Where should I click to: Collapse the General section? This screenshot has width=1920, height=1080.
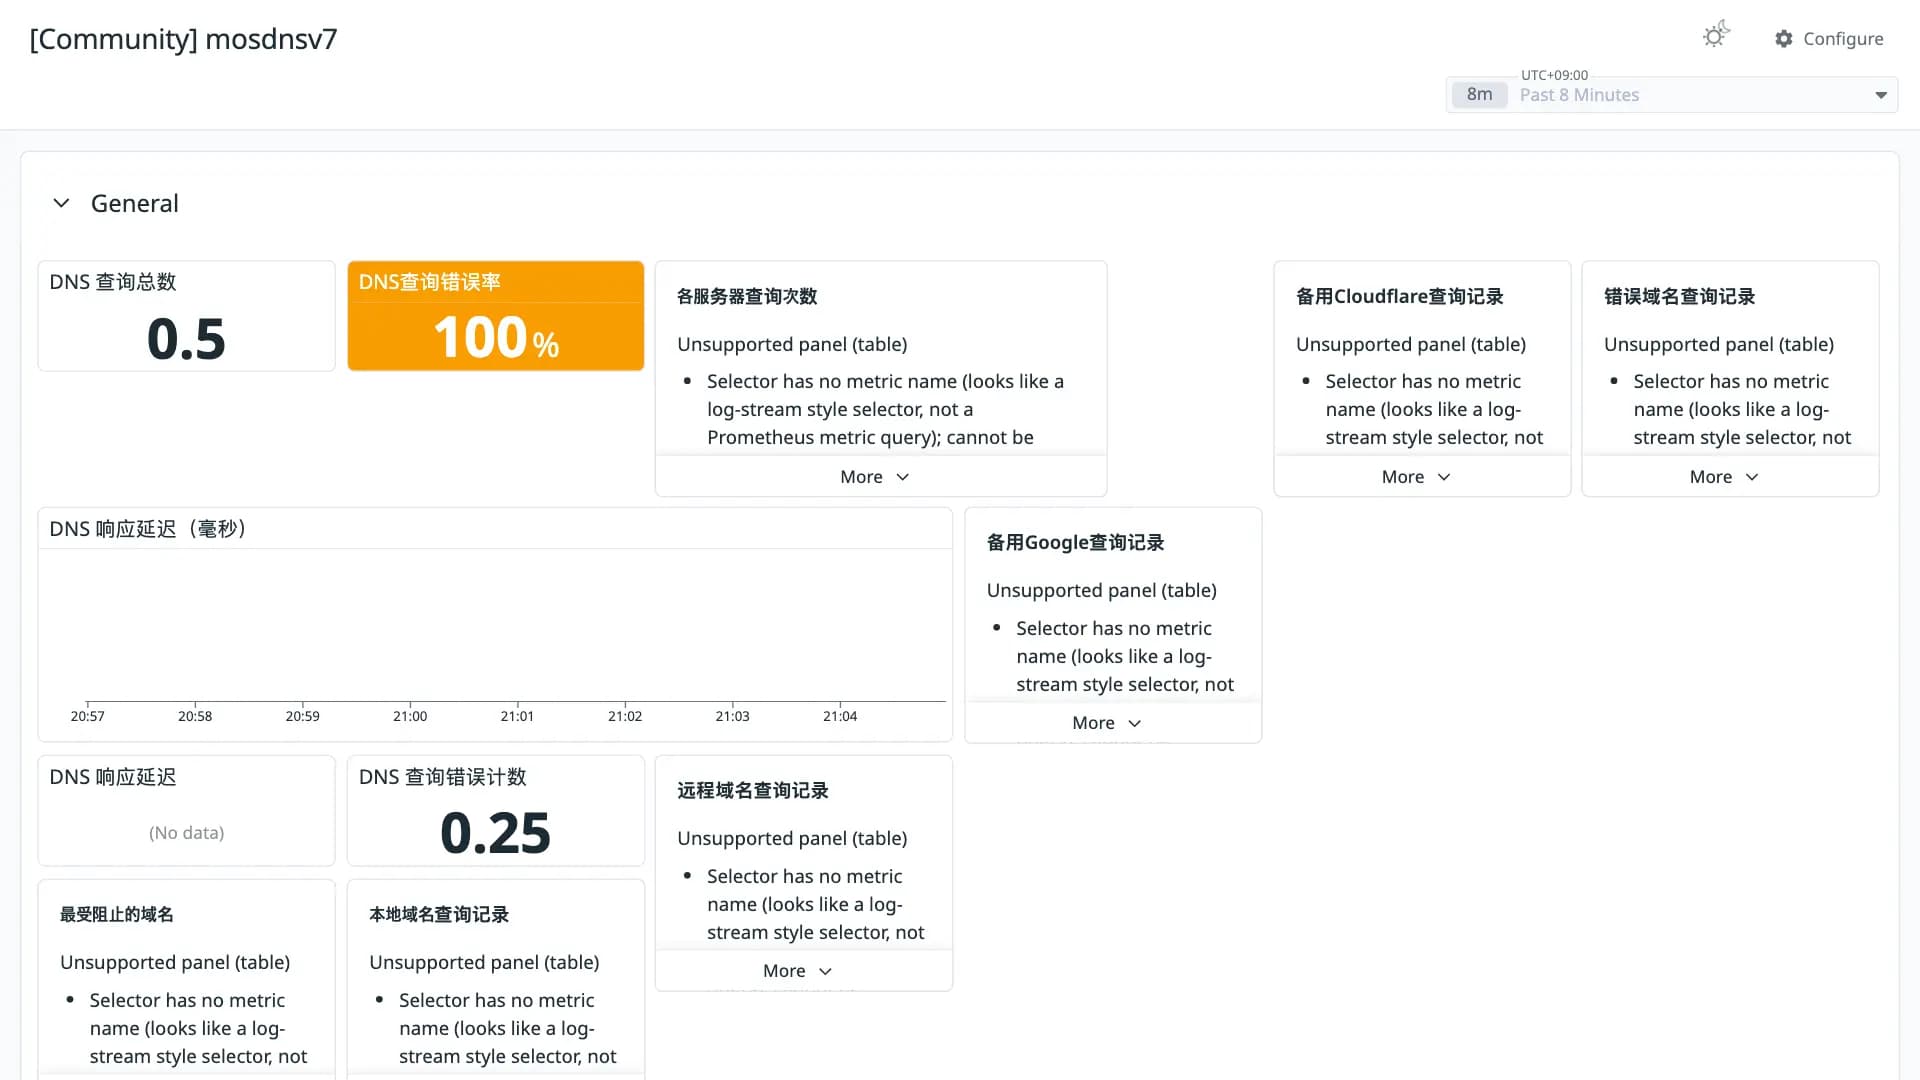(61, 203)
